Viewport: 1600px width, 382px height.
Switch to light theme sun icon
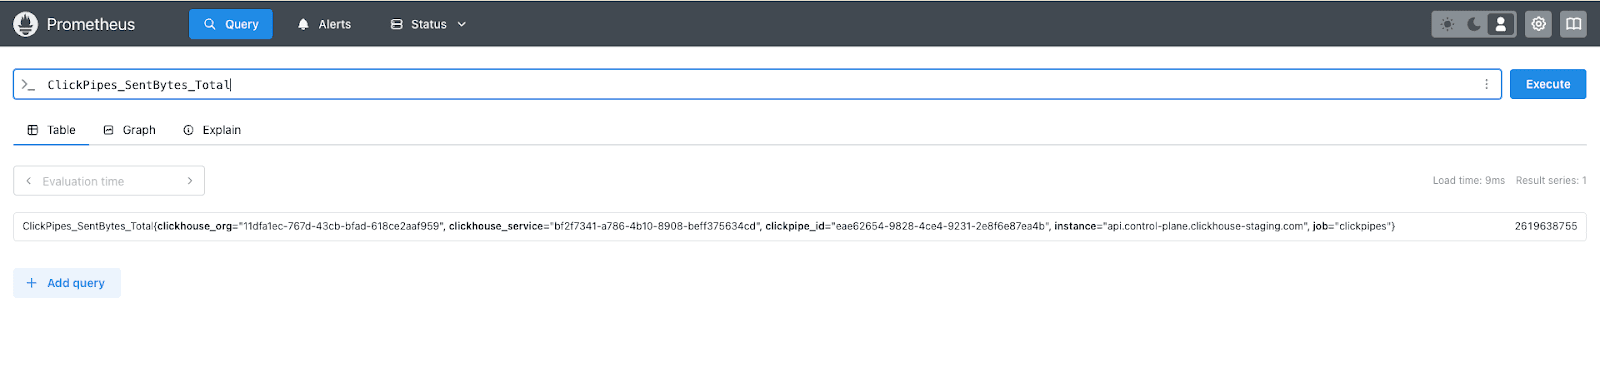pyautogui.click(x=1447, y=24)
